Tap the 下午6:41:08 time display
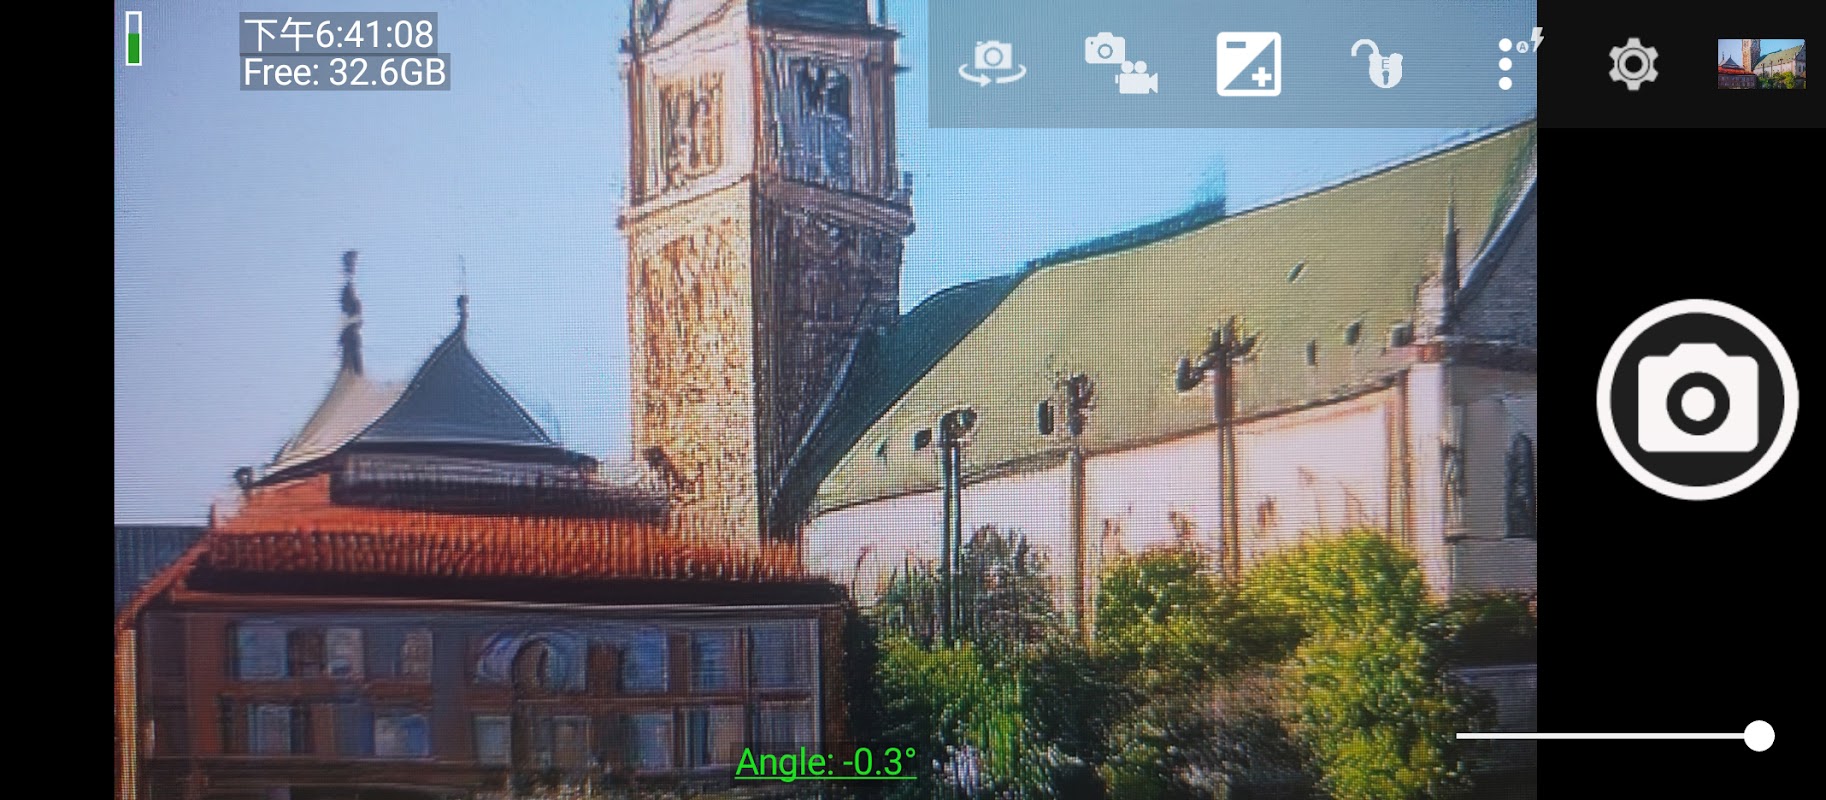The image size is (1826, 800). [x=339, y=34]
